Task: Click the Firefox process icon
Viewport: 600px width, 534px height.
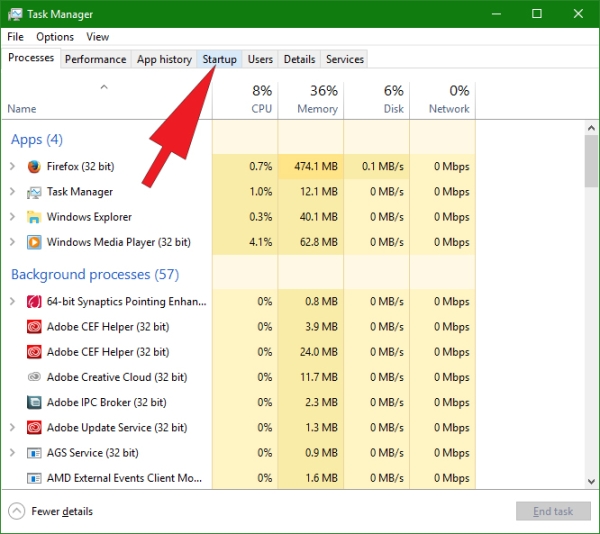Action: coord(34,166)
